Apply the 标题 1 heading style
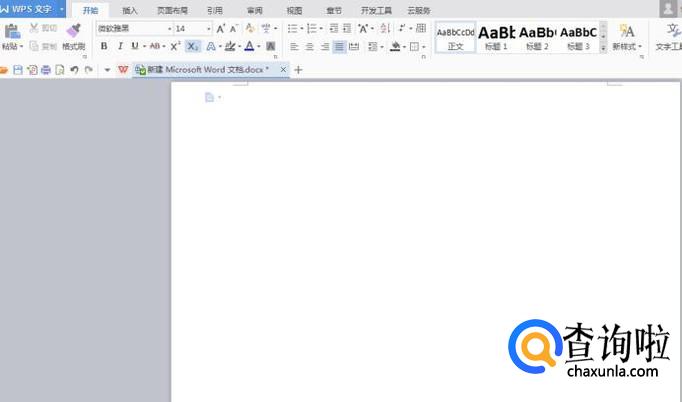 (x=496, y=38)
